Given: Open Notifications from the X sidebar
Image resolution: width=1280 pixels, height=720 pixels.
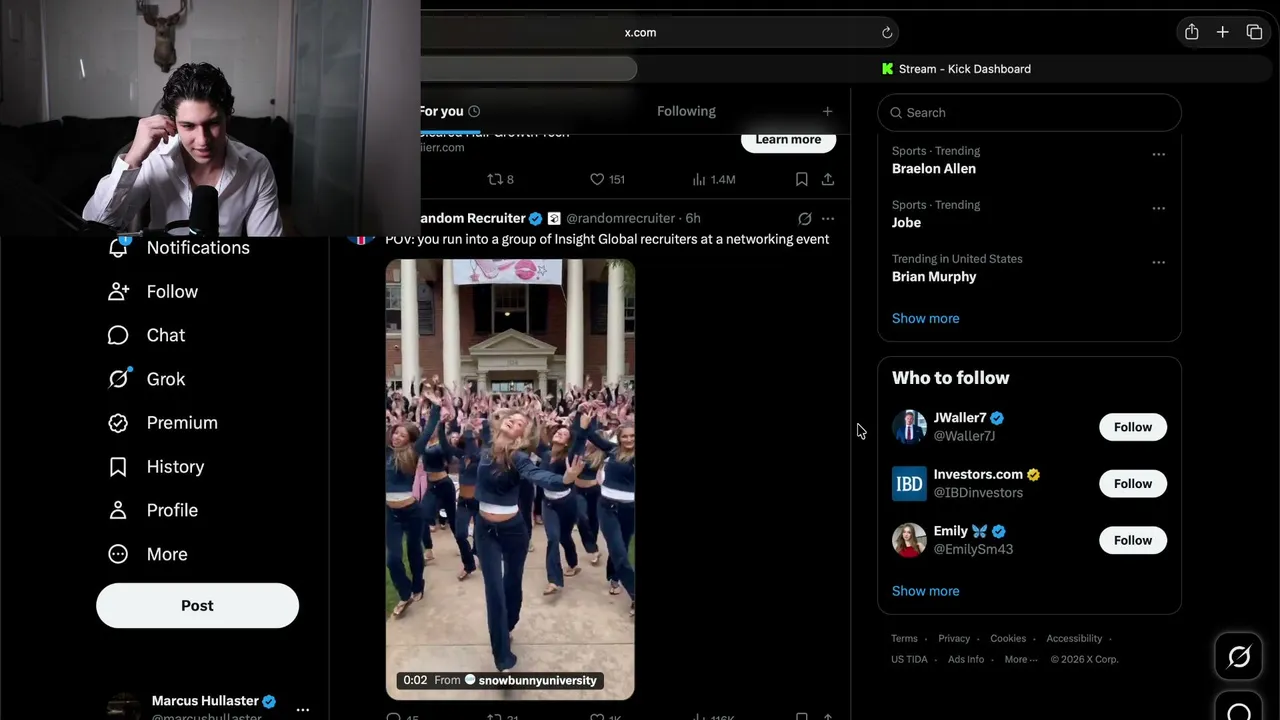Looking at the screenshot, I should point(178,248).
